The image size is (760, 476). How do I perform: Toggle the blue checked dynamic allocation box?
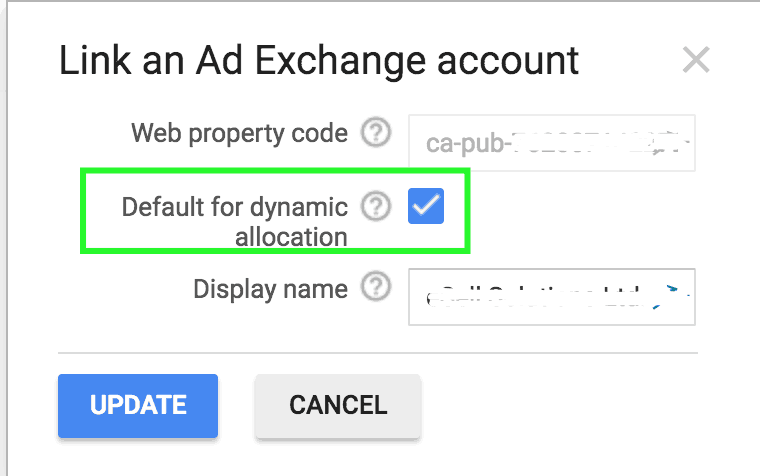pos(426,207)
